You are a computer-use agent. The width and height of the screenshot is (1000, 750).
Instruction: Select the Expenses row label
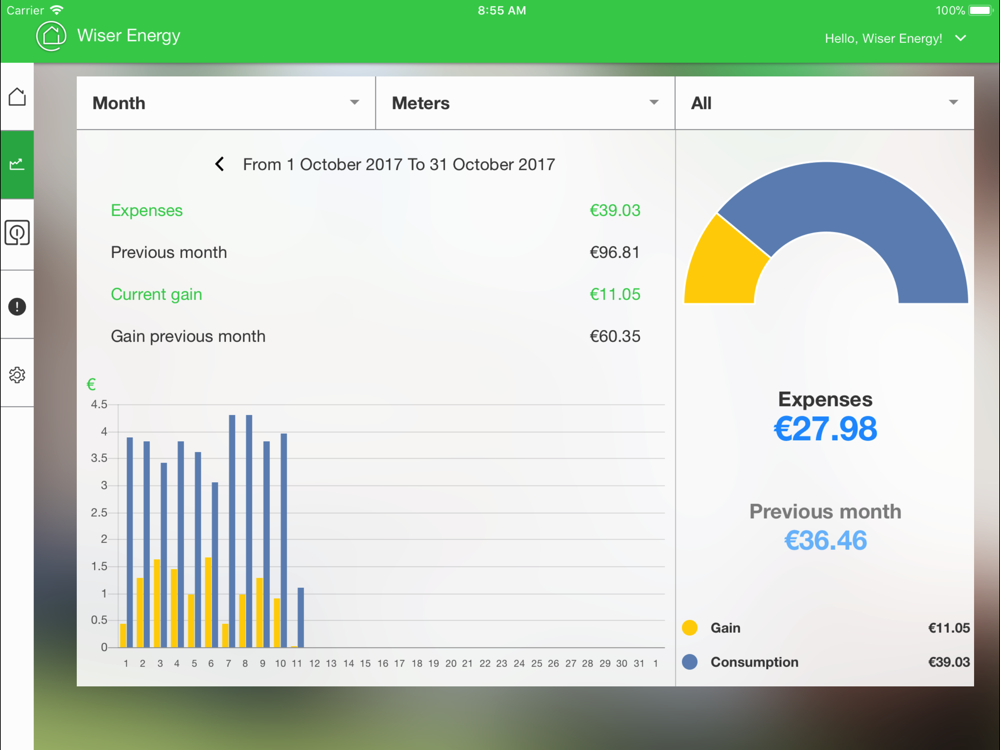coord(147,210)
